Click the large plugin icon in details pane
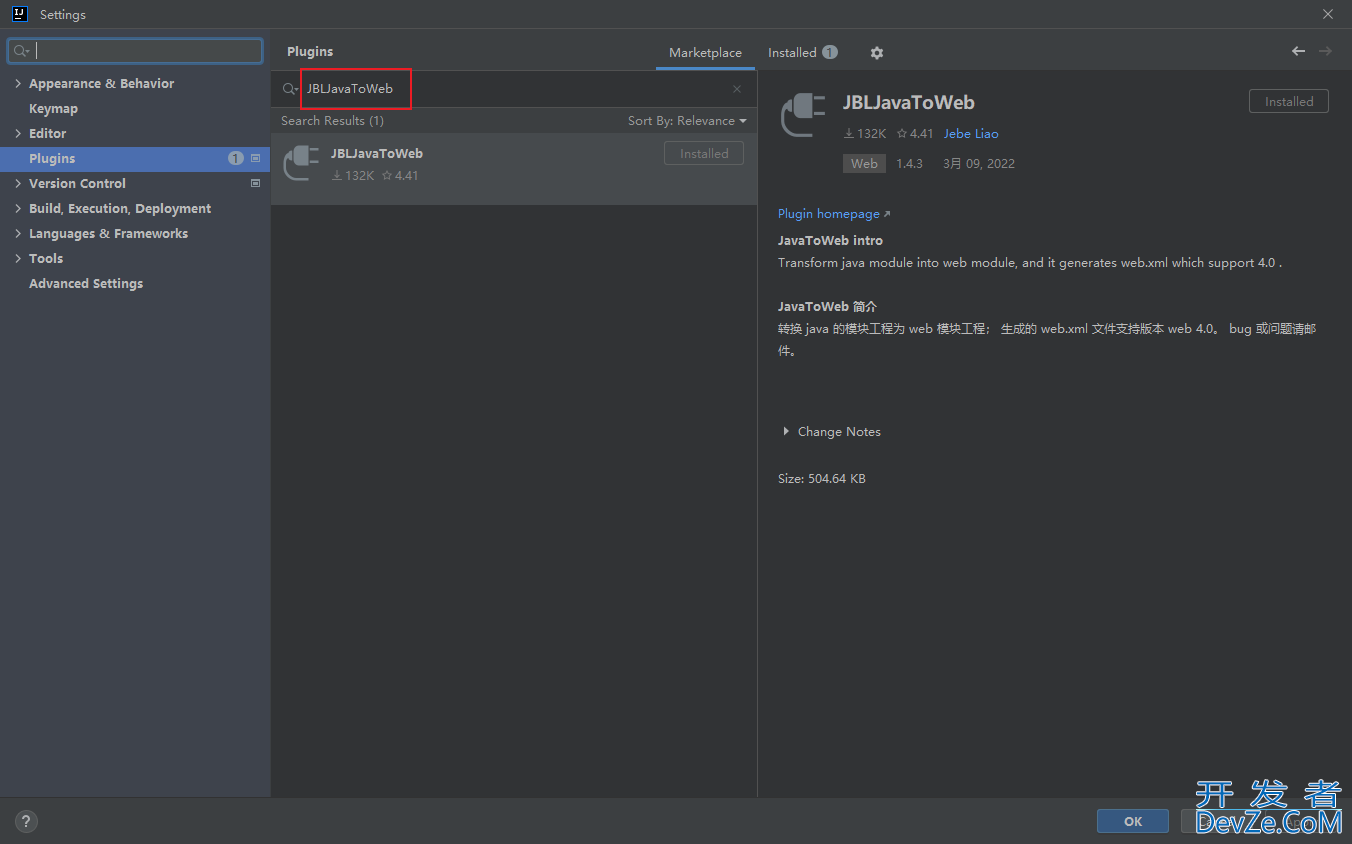 (803, 116)
